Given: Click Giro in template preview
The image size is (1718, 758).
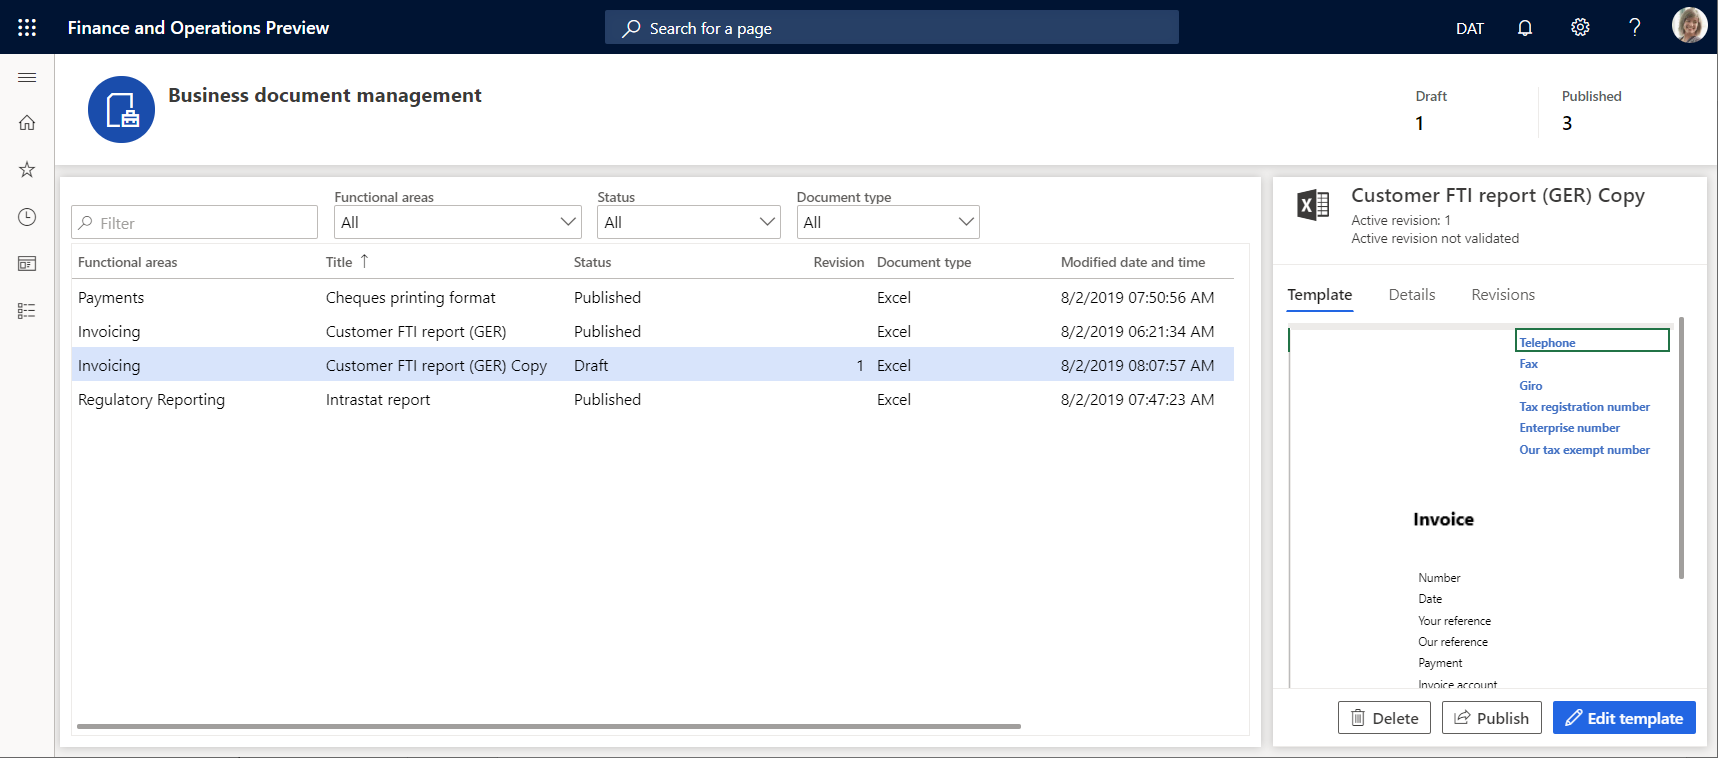Looking at the screenshot, I should pos(1530,385).
